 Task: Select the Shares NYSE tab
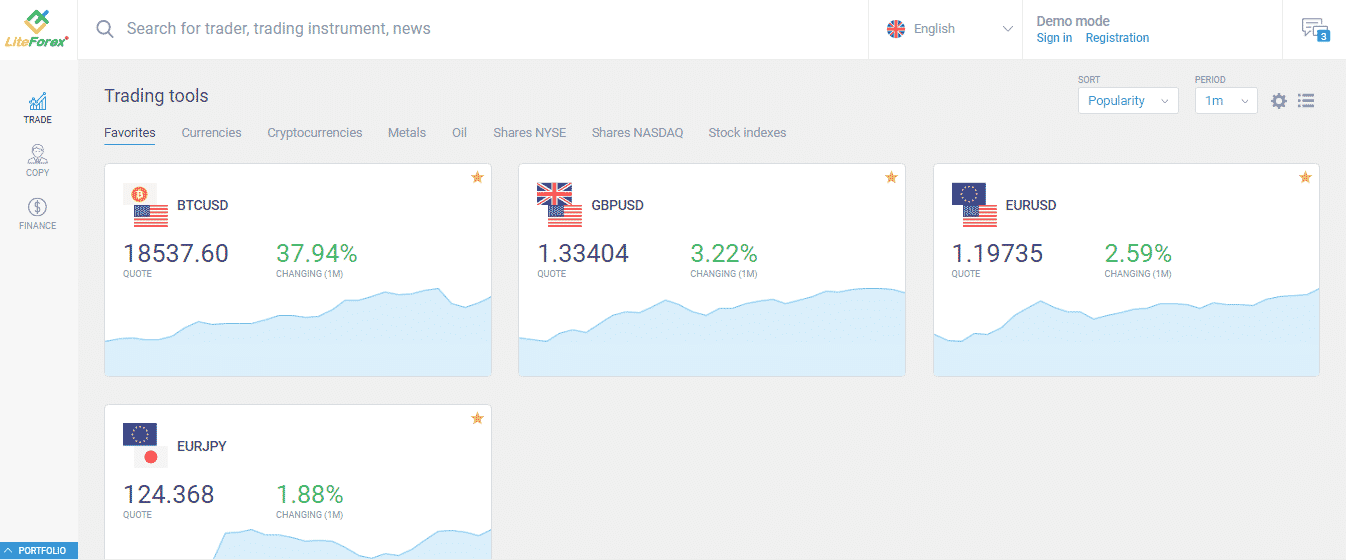coord(529,132)
